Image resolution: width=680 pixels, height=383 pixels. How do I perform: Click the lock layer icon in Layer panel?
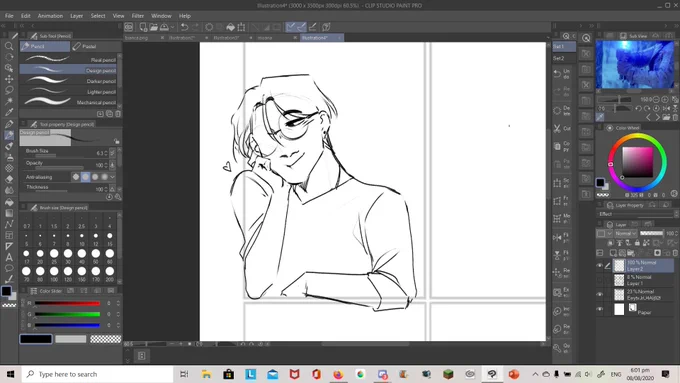pyautogui.click(x=637, y=243)
